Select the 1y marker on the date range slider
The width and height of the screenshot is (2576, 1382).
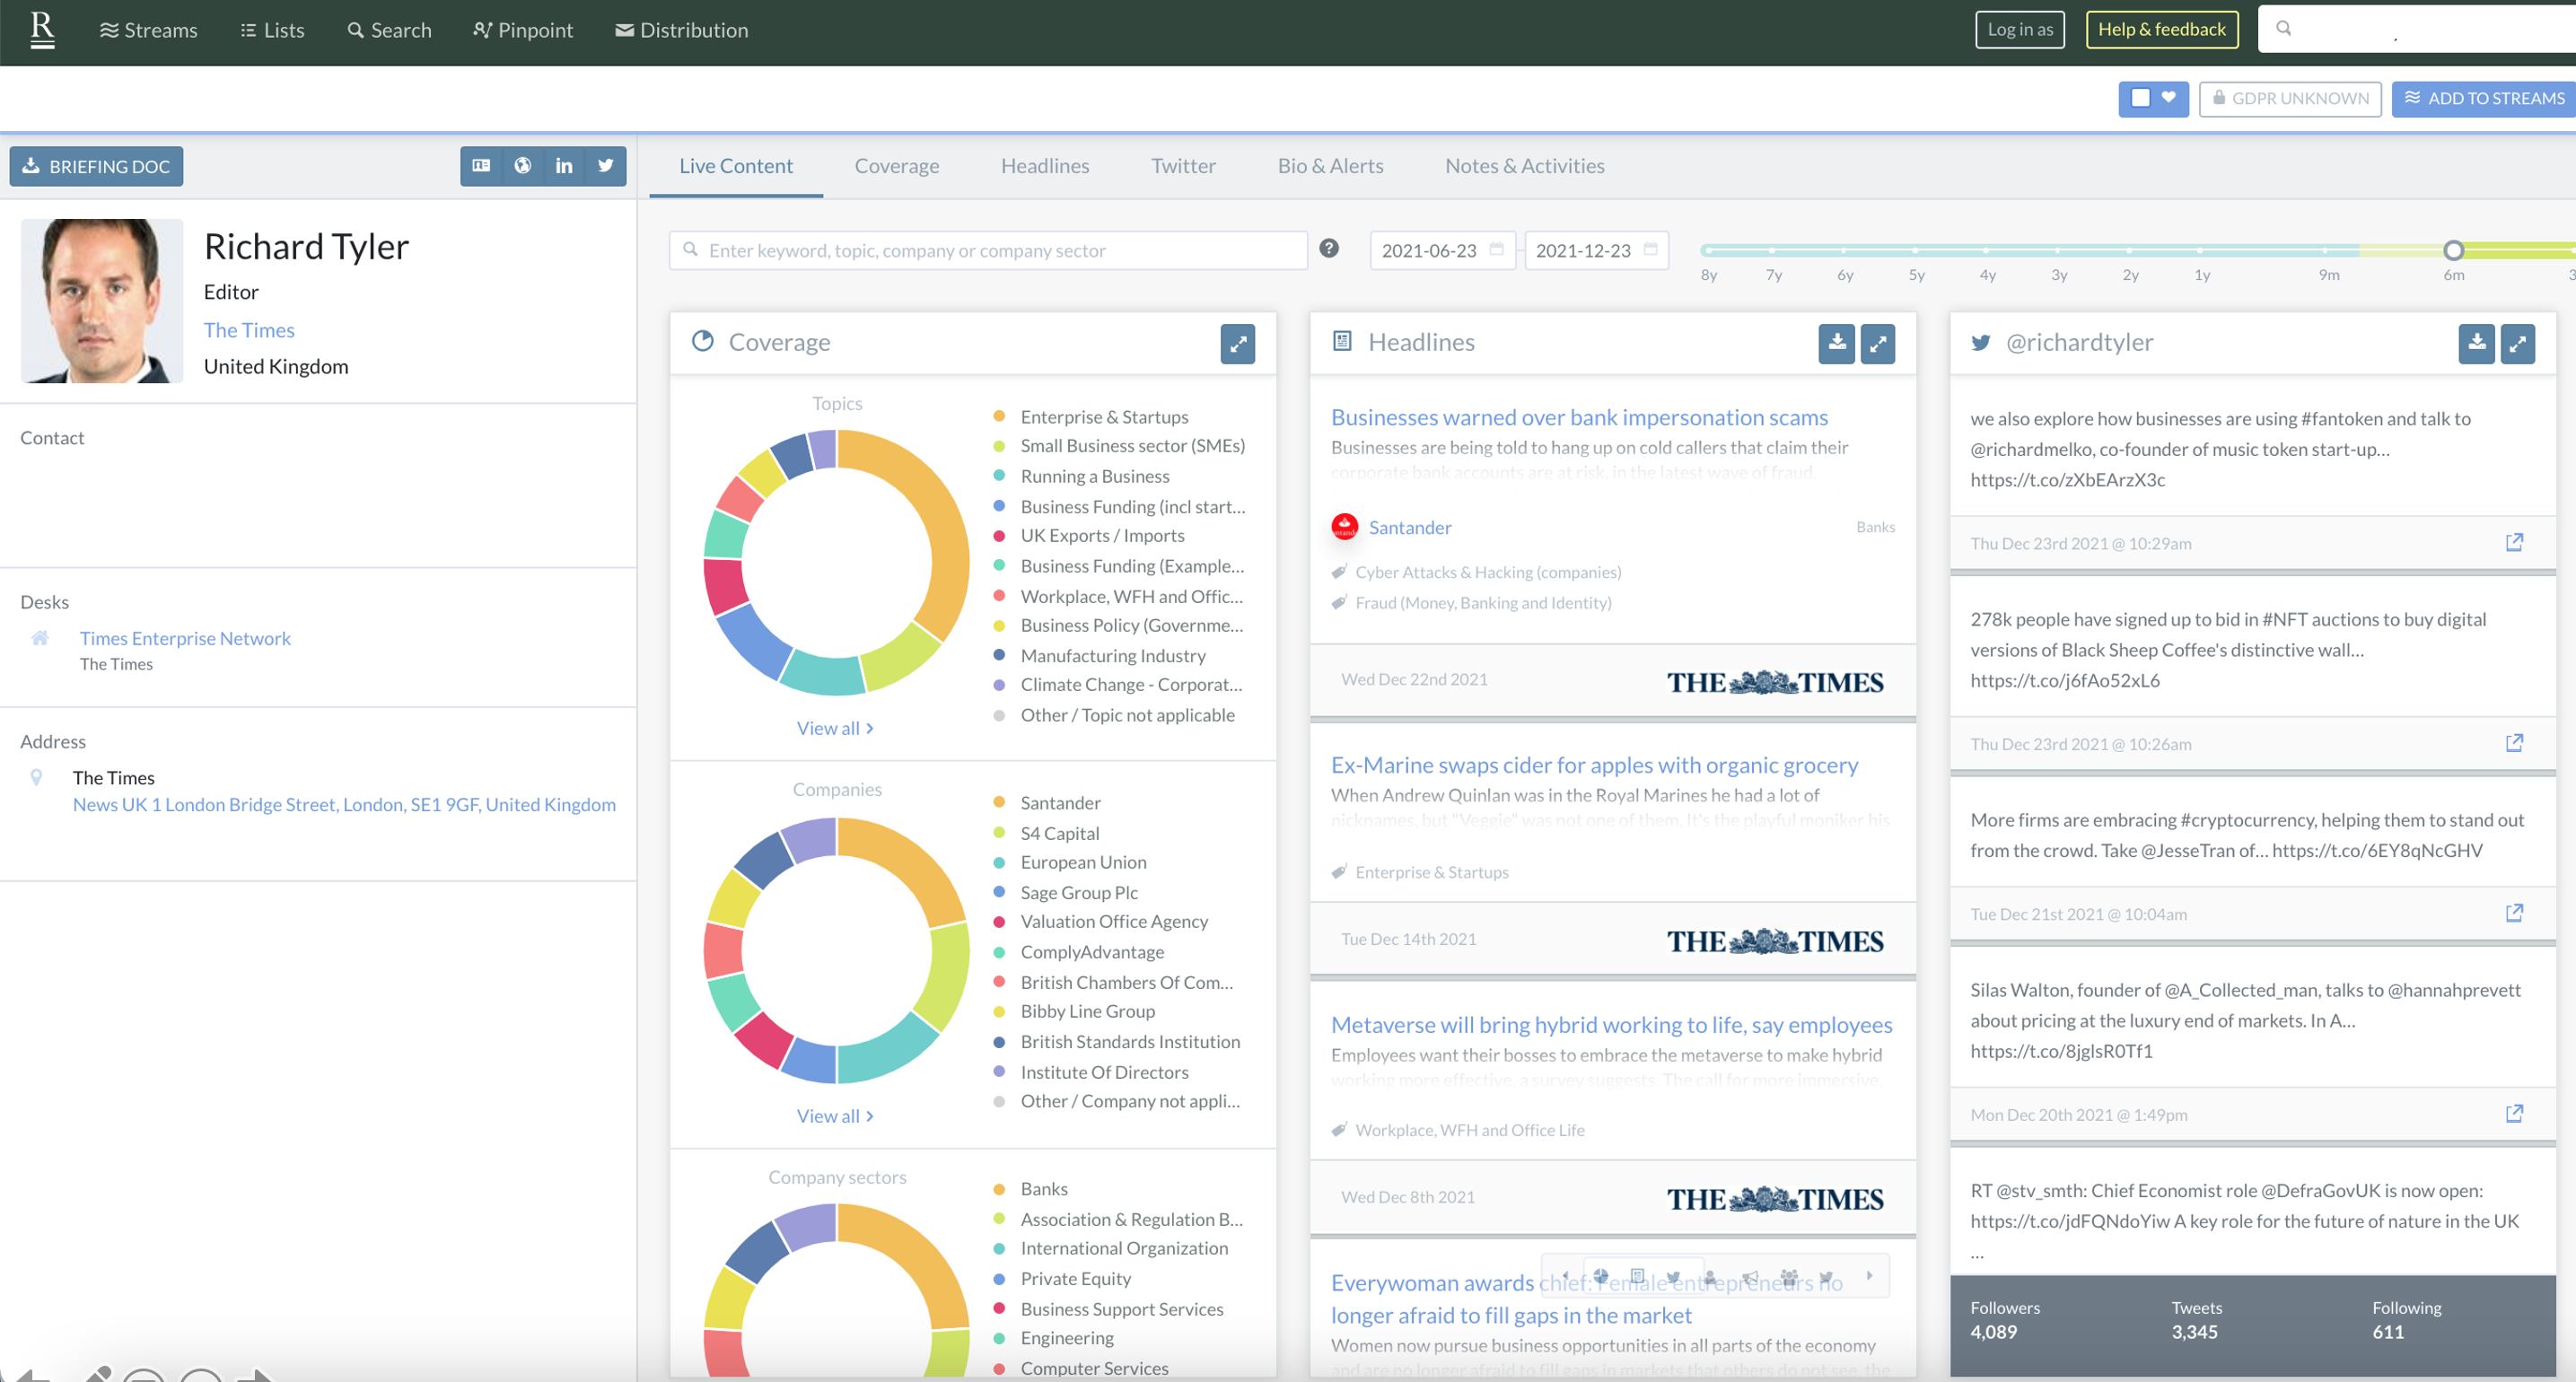coord(2201,252)
